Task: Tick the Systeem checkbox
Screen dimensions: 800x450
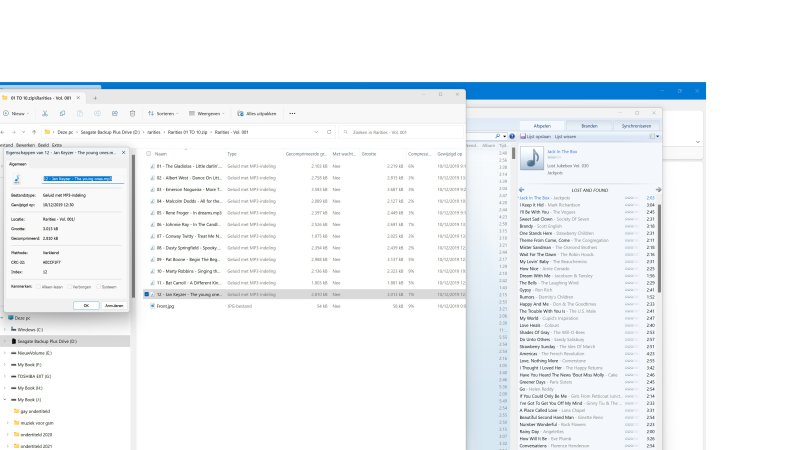Action: pyautogui.click(x=100, y=286)
